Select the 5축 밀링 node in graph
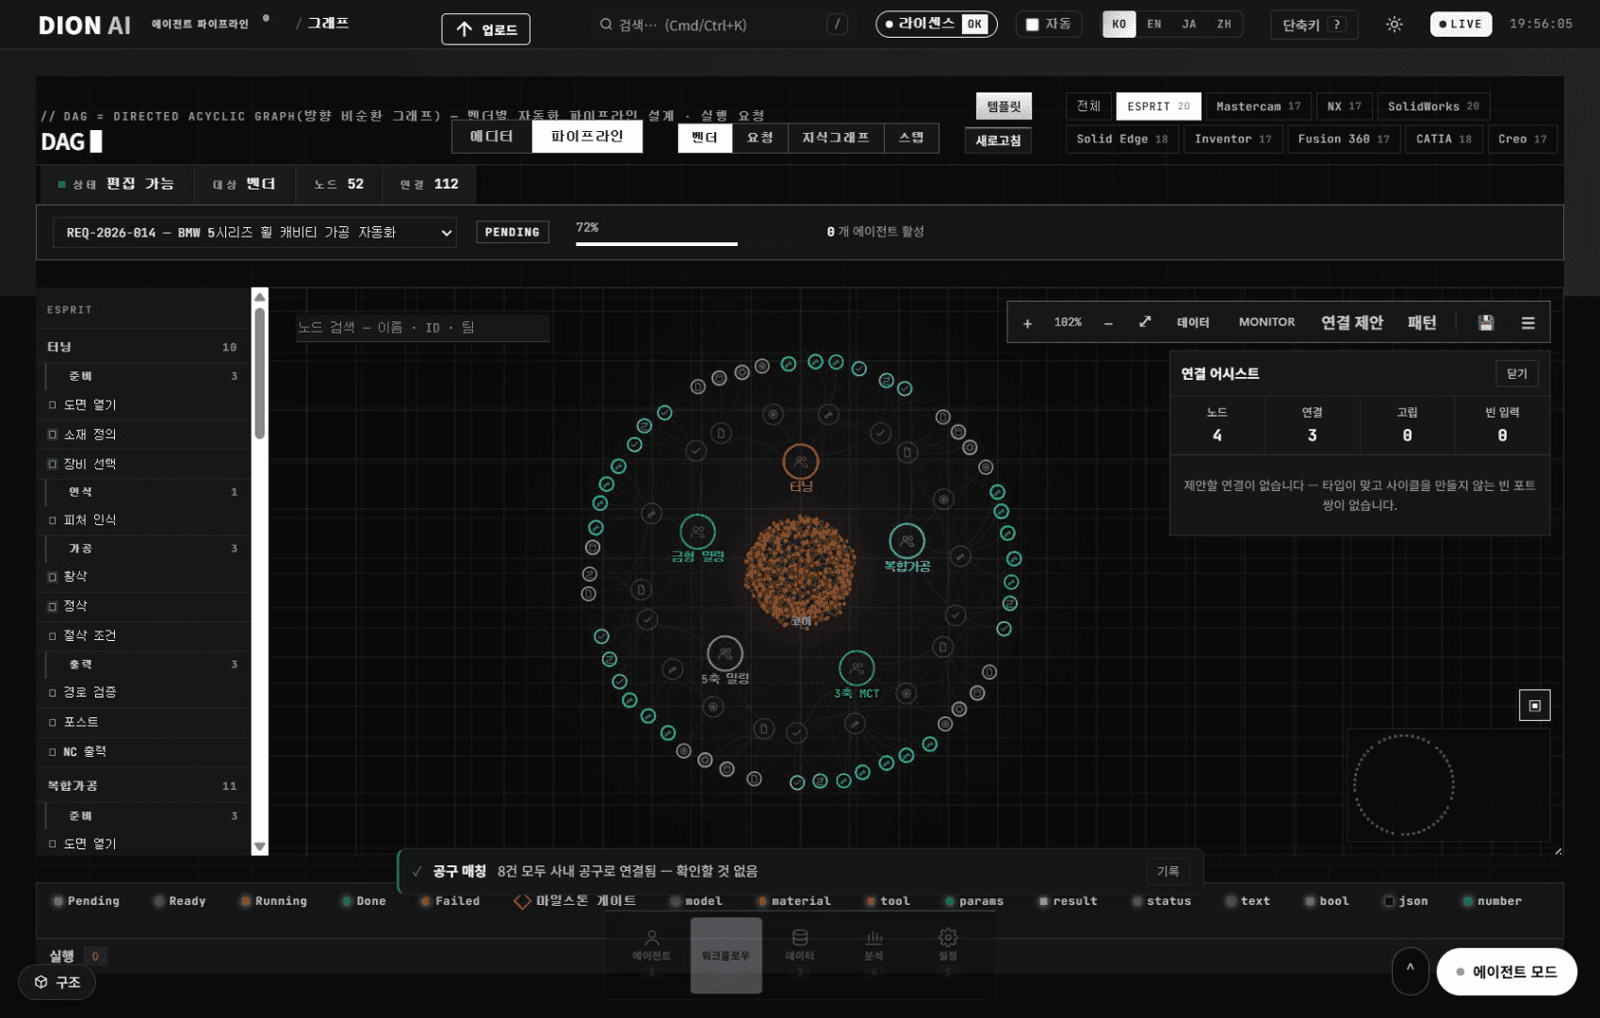Screen dimensions: 1600x1018 coord(725,654)
